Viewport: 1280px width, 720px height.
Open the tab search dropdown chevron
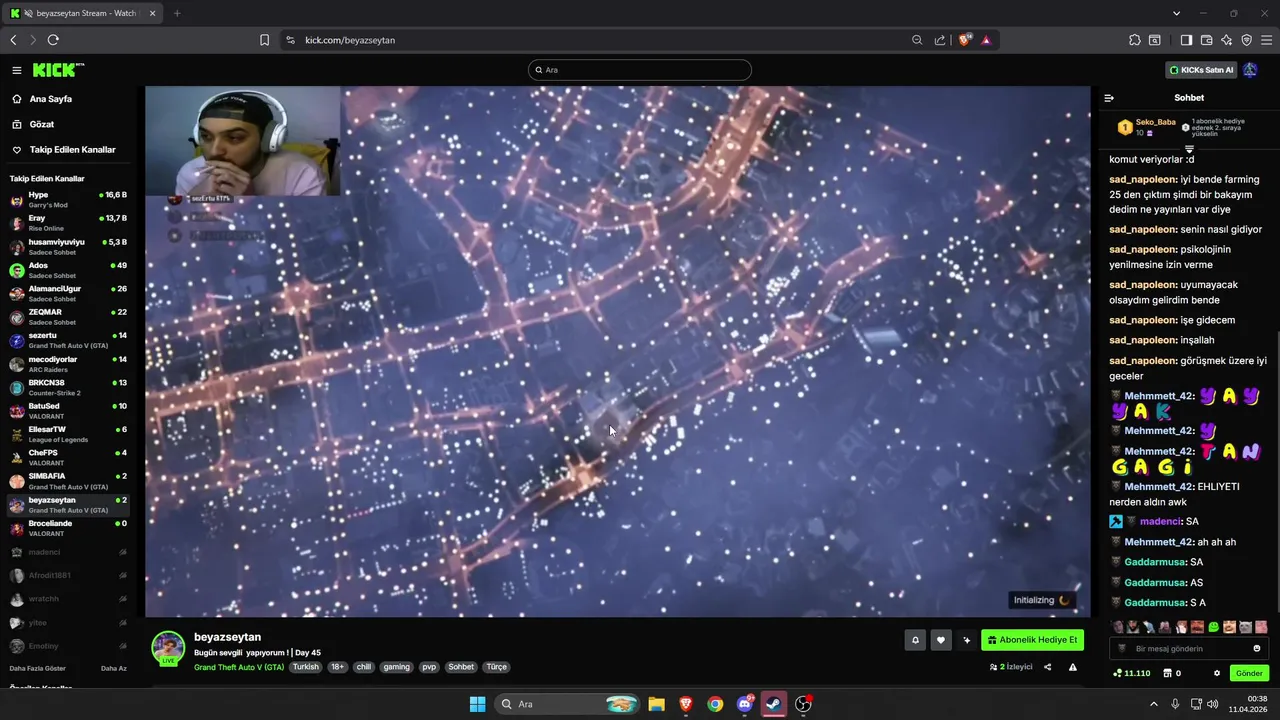click(x=1176, y=13)
